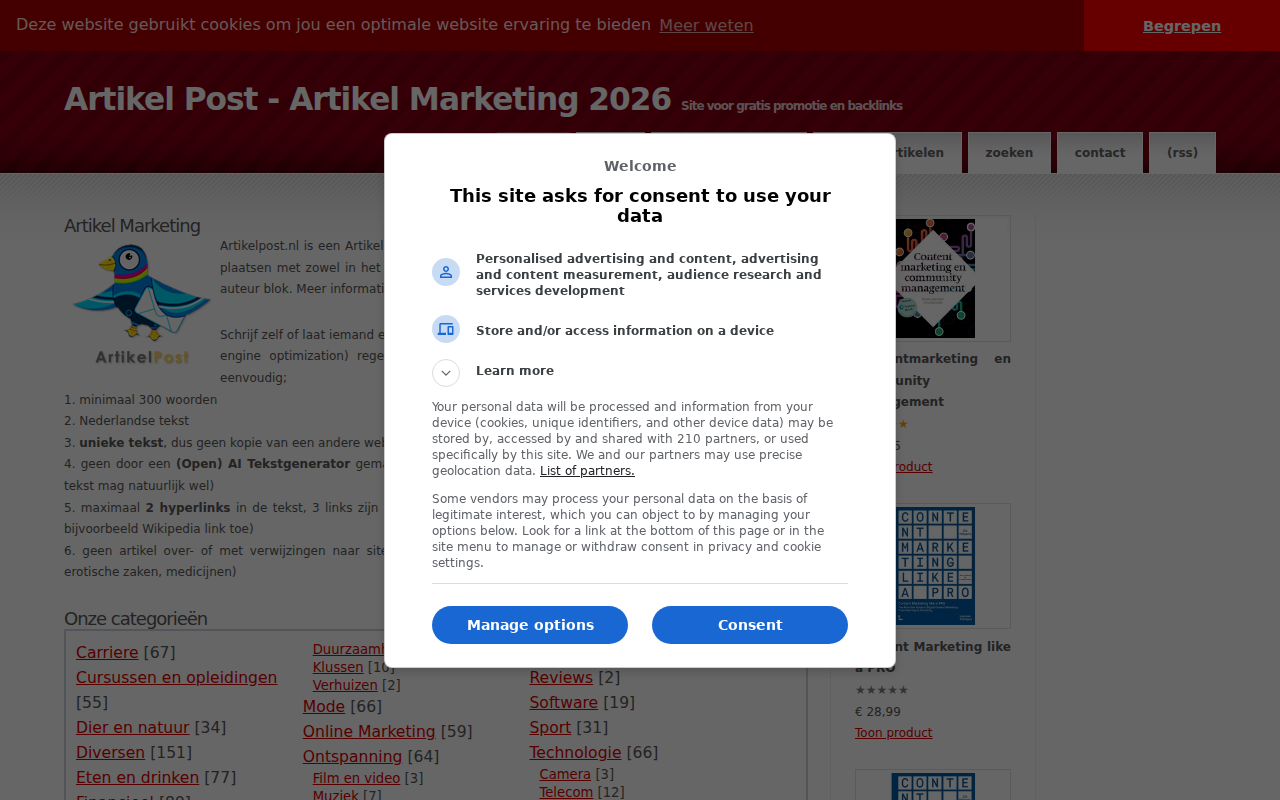Viewport: 1280px width, 800px height.
Task: Click the store information device icon
Action: coord(446,329)
